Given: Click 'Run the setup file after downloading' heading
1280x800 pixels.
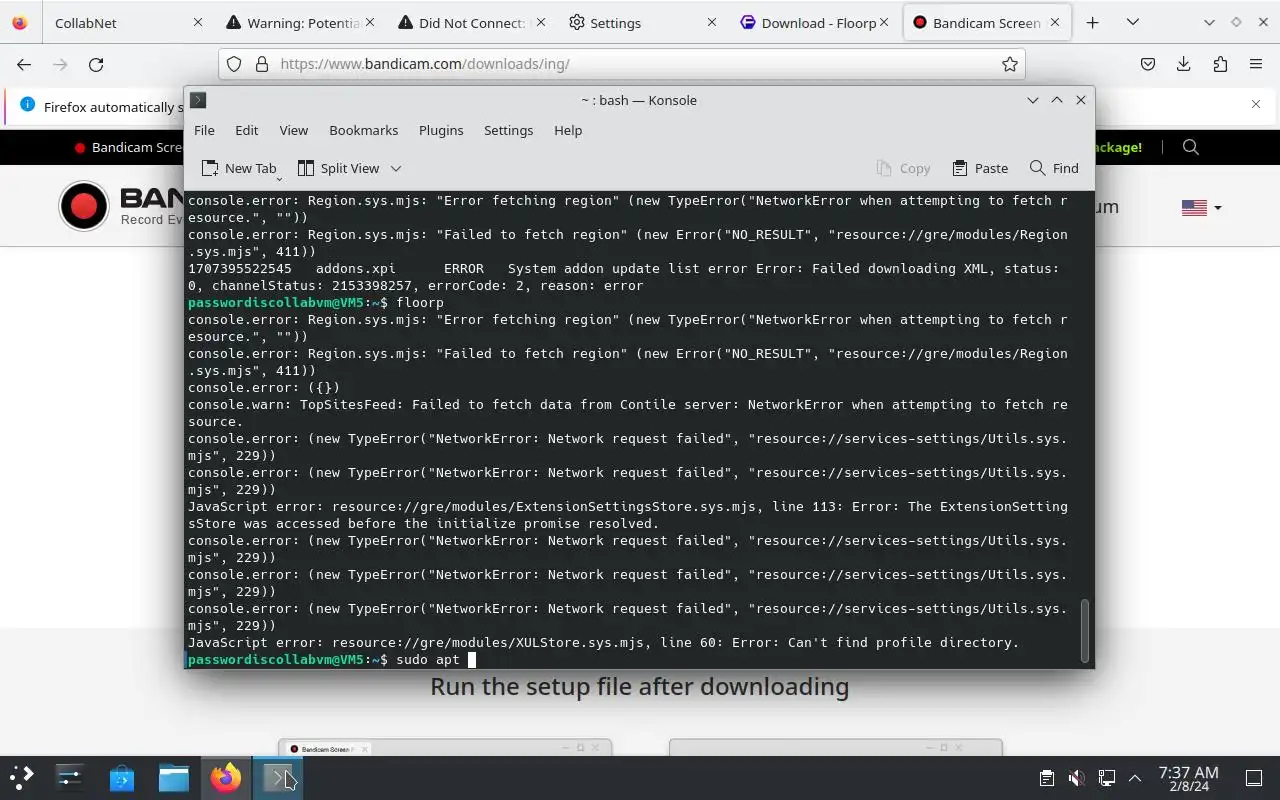Looking at the screenshot, I should click(640, 686).
